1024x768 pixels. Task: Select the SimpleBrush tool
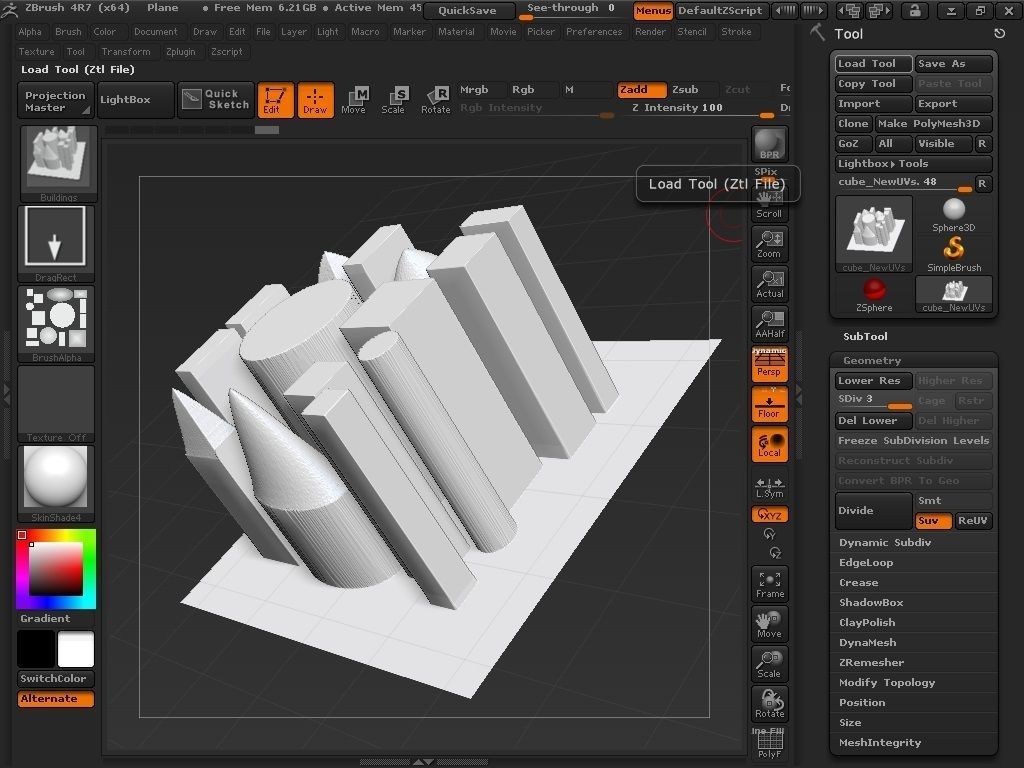point(953,254)
